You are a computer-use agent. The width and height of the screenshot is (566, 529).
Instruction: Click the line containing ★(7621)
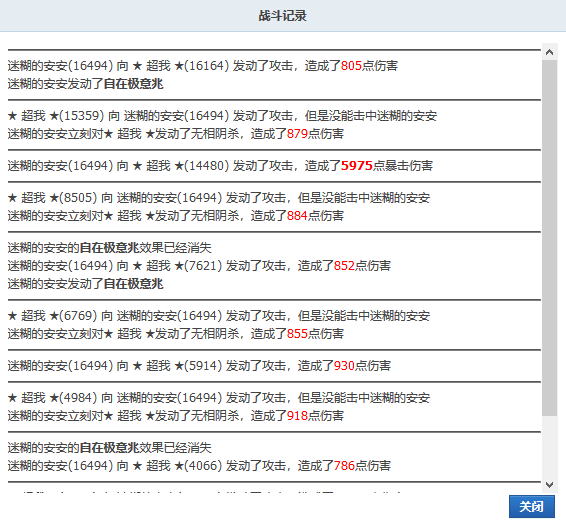tap(199, 266)
